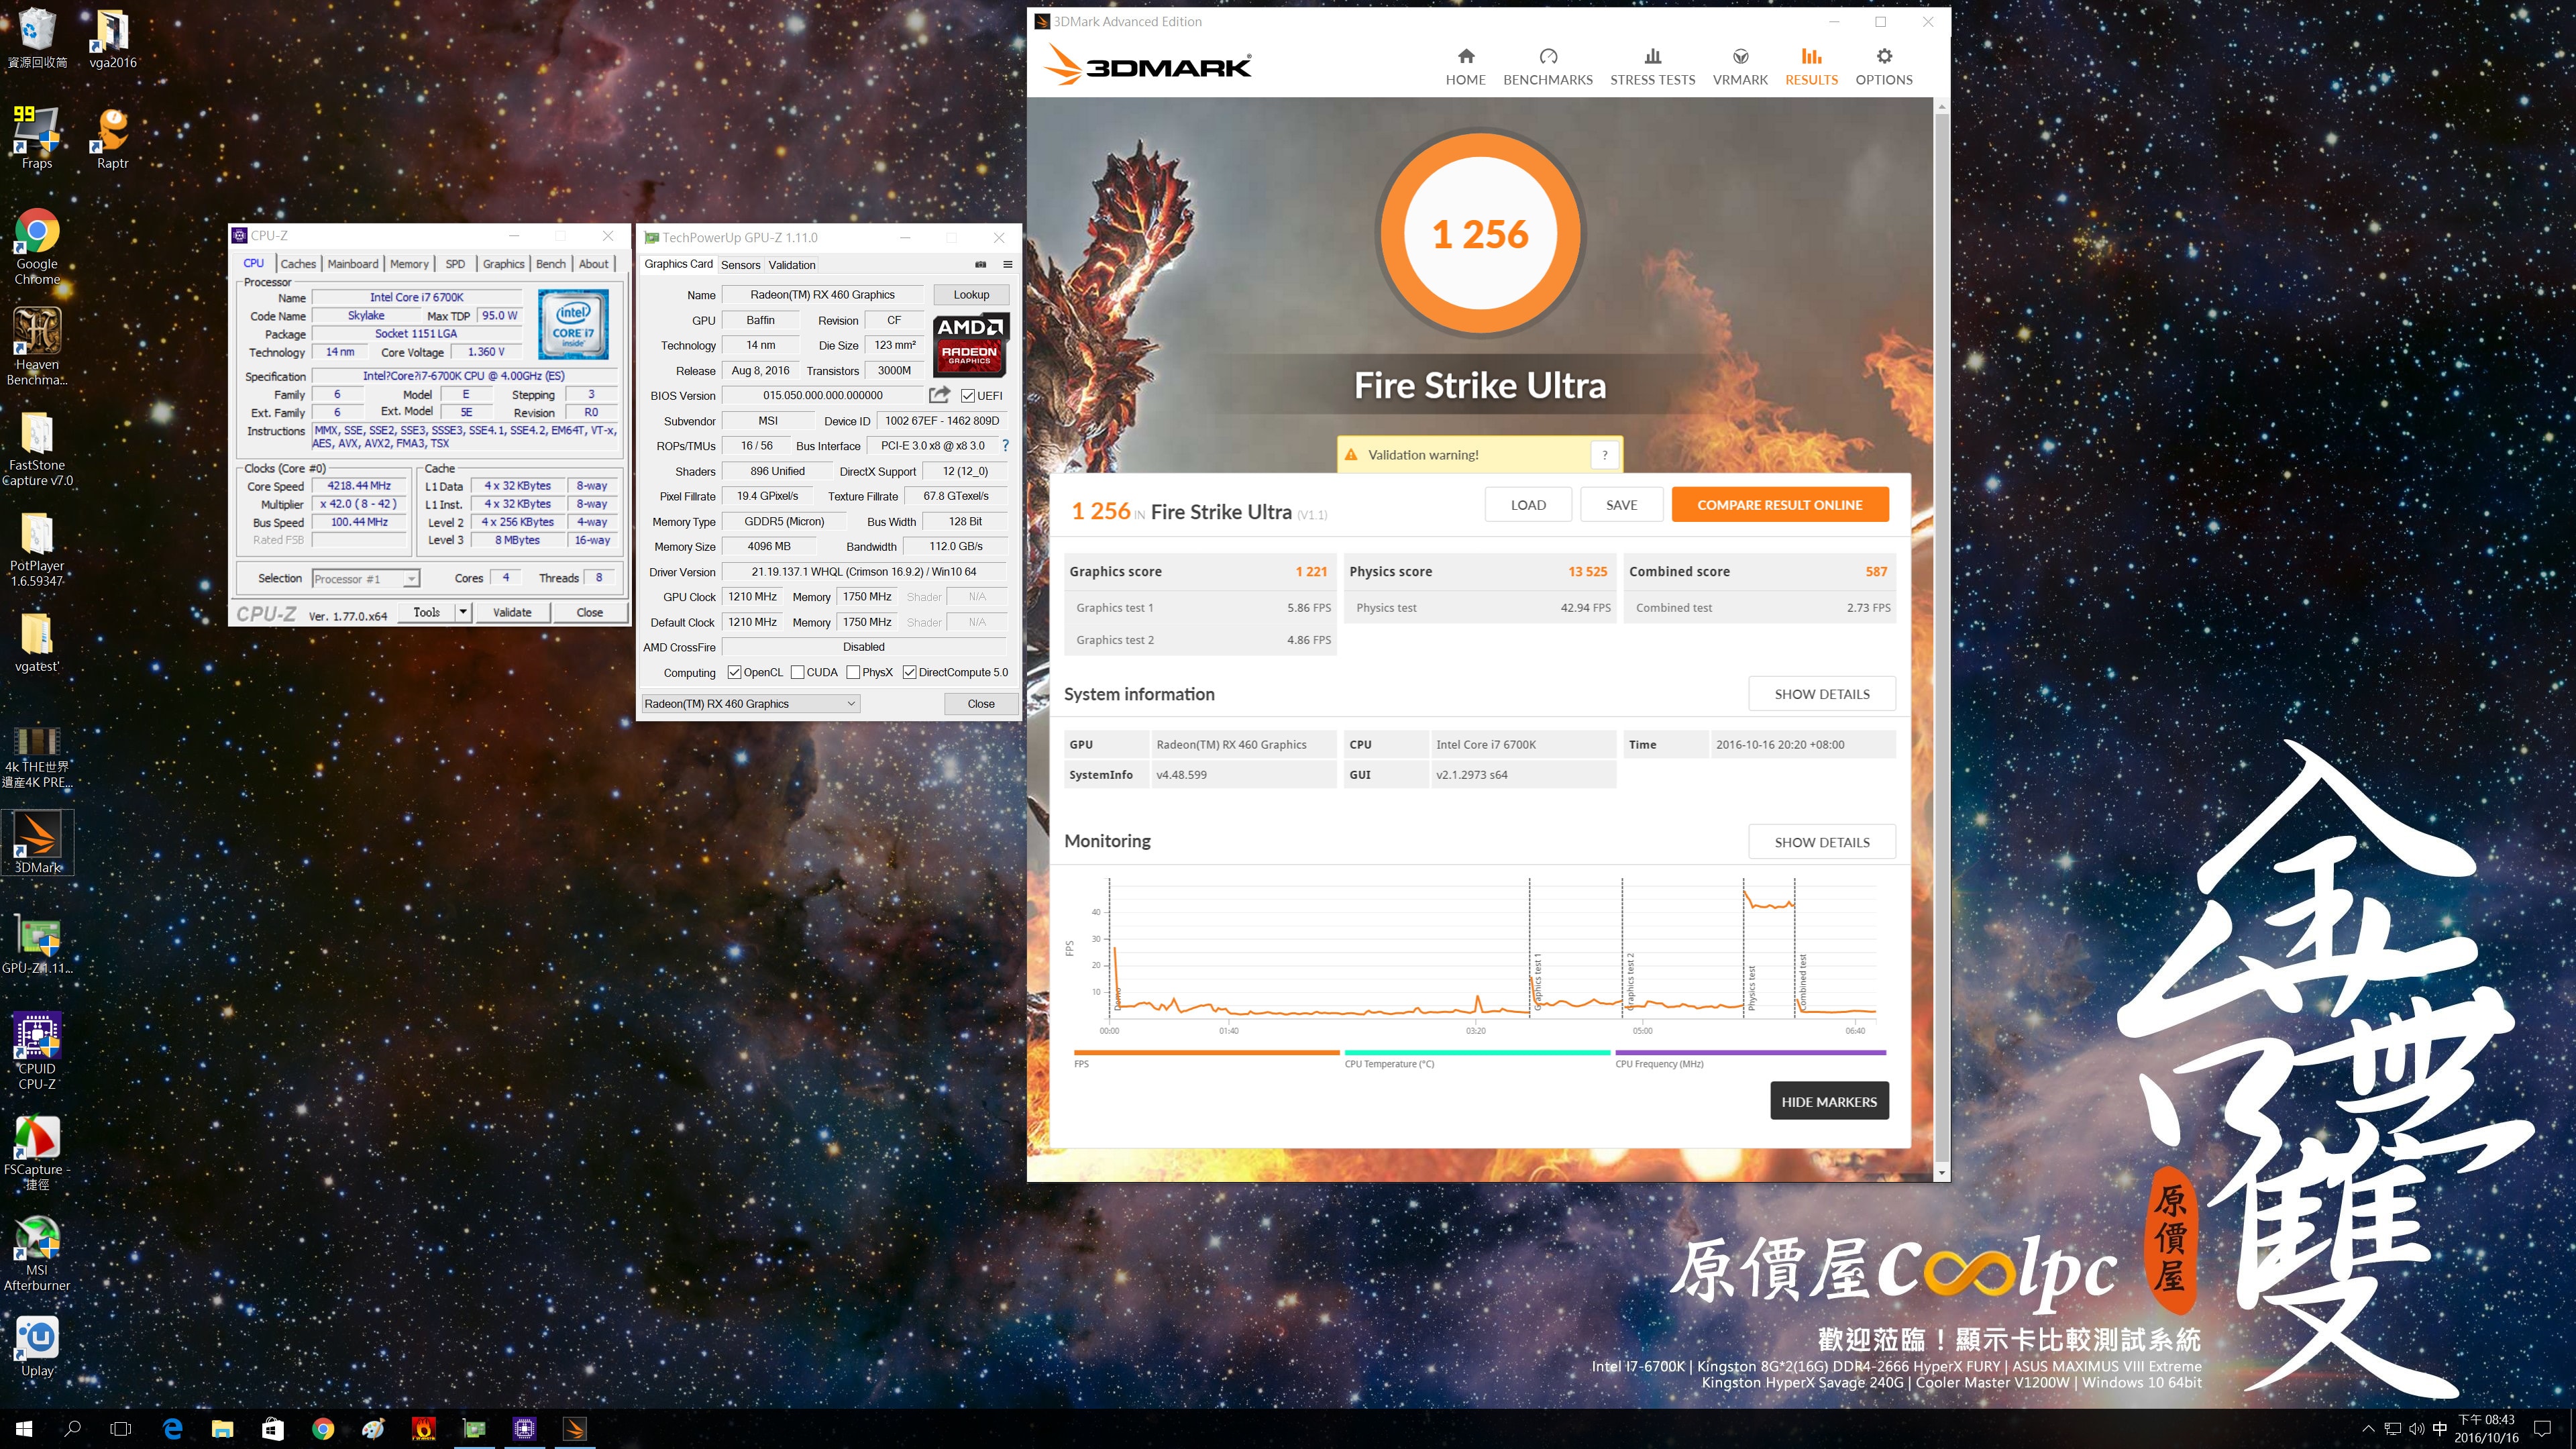Screen dimensions: 2576x1449
Task: Click the Bus Interface question mark in GPU-Z
Action: pyautogui.click(x=1005, y=446)
